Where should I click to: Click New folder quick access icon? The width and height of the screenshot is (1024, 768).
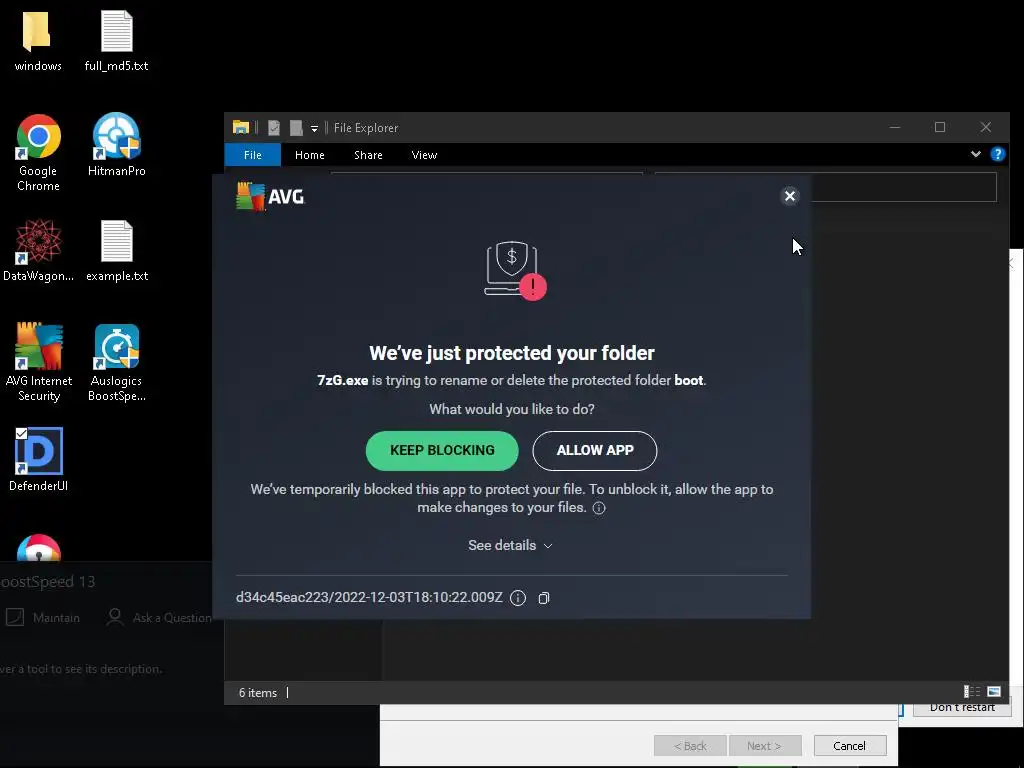click(x=296, y=127)
